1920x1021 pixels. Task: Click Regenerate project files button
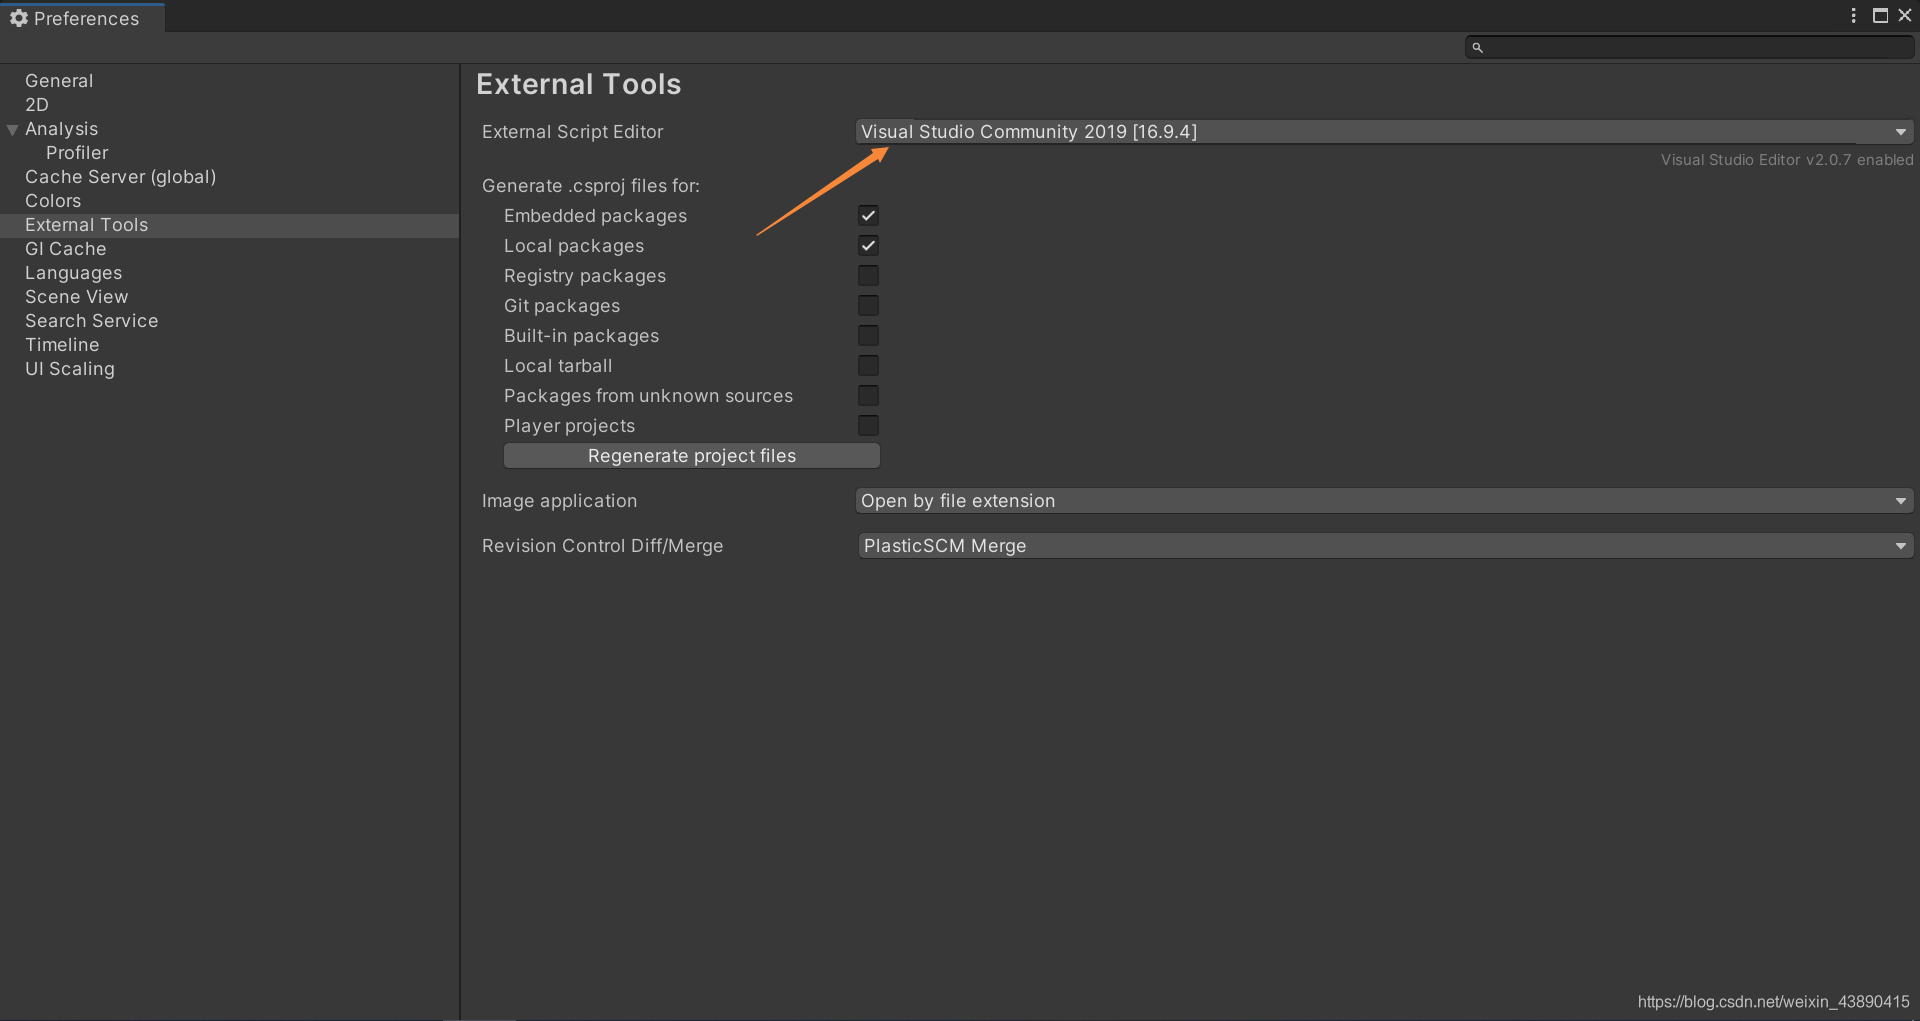(x=692, y=456)
